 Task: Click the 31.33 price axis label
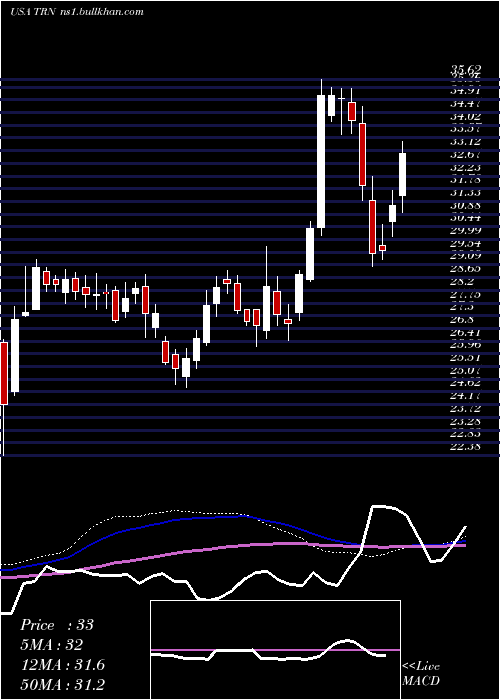tap(466, 193)
